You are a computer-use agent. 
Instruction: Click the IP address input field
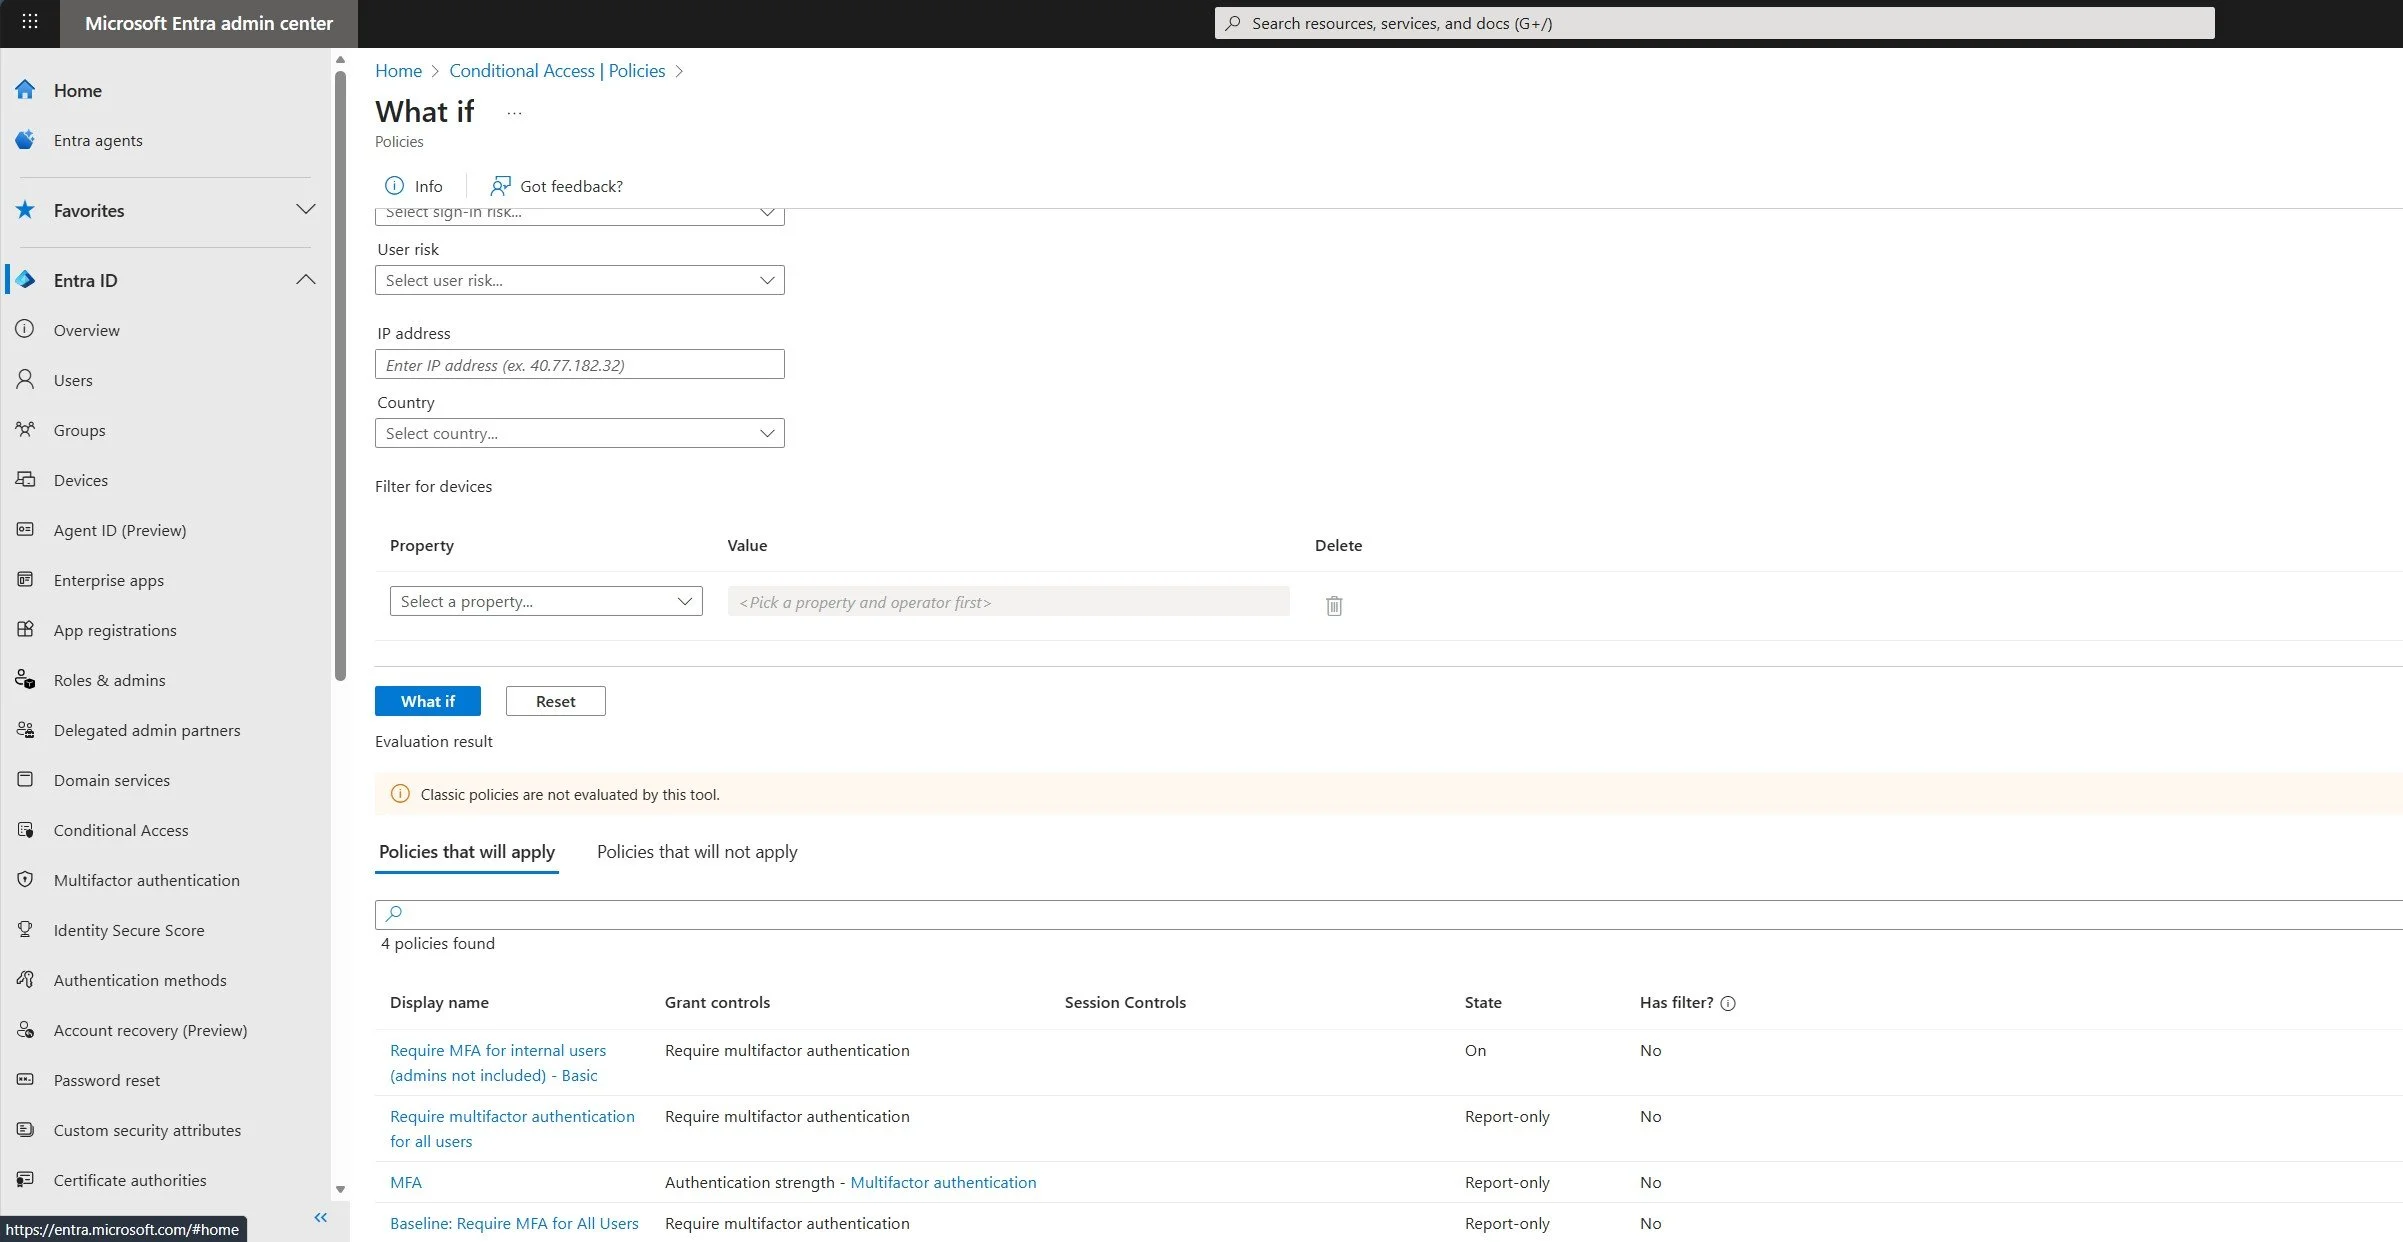579,365
